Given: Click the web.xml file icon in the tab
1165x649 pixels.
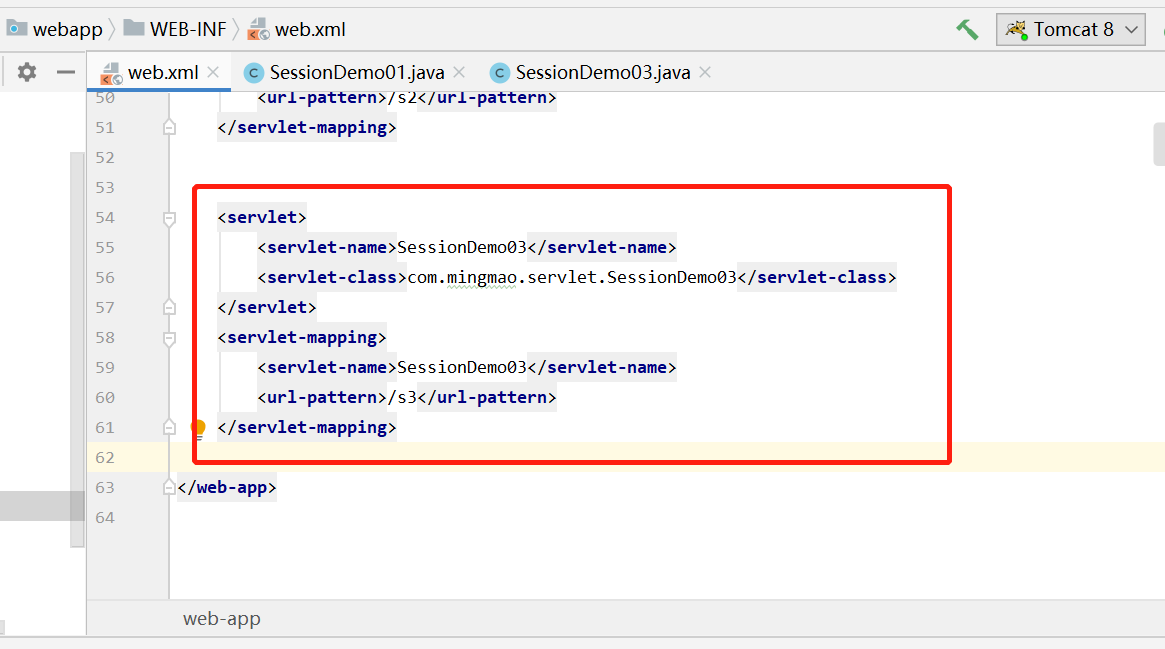Looking at the screenshot, I should 111,73.
